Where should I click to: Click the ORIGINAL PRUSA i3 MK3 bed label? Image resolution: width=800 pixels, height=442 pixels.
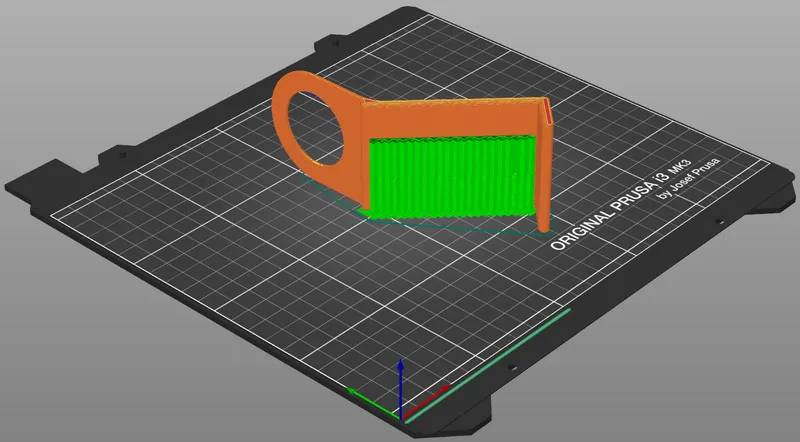[x=620, y=204]
